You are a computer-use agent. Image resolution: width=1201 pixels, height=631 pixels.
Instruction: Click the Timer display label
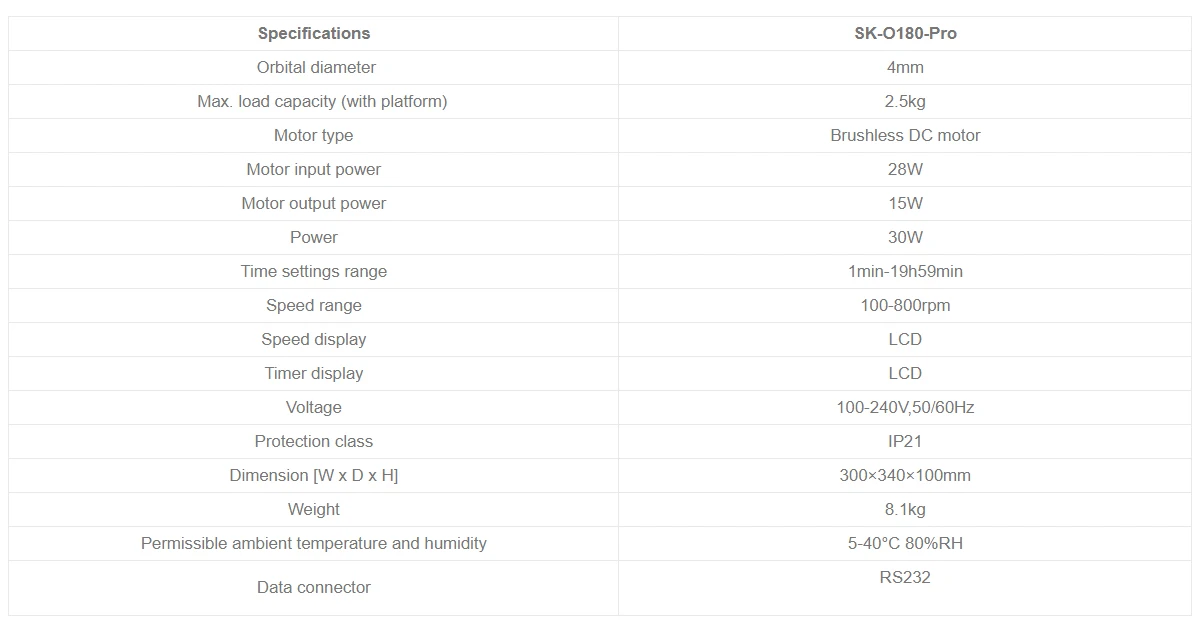click(313, 373)
